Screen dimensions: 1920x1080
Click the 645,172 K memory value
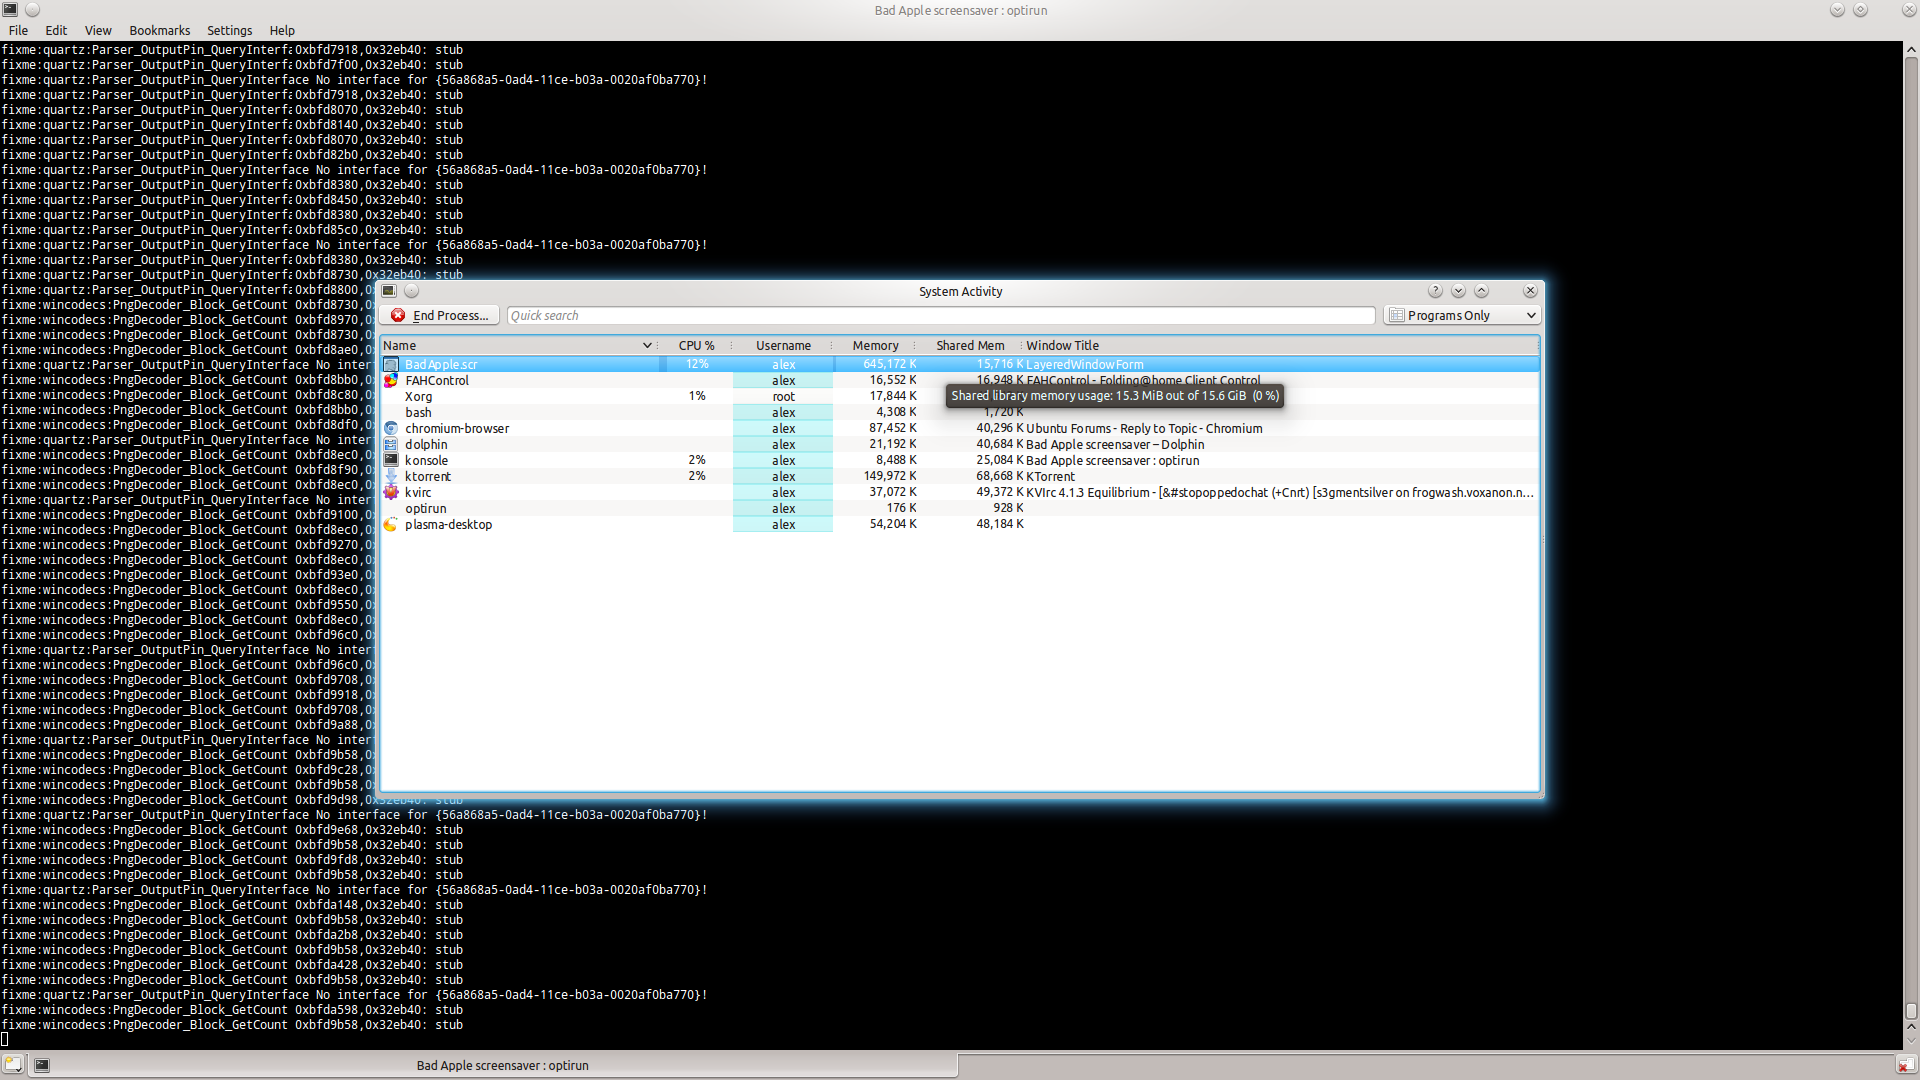point(890,365)
